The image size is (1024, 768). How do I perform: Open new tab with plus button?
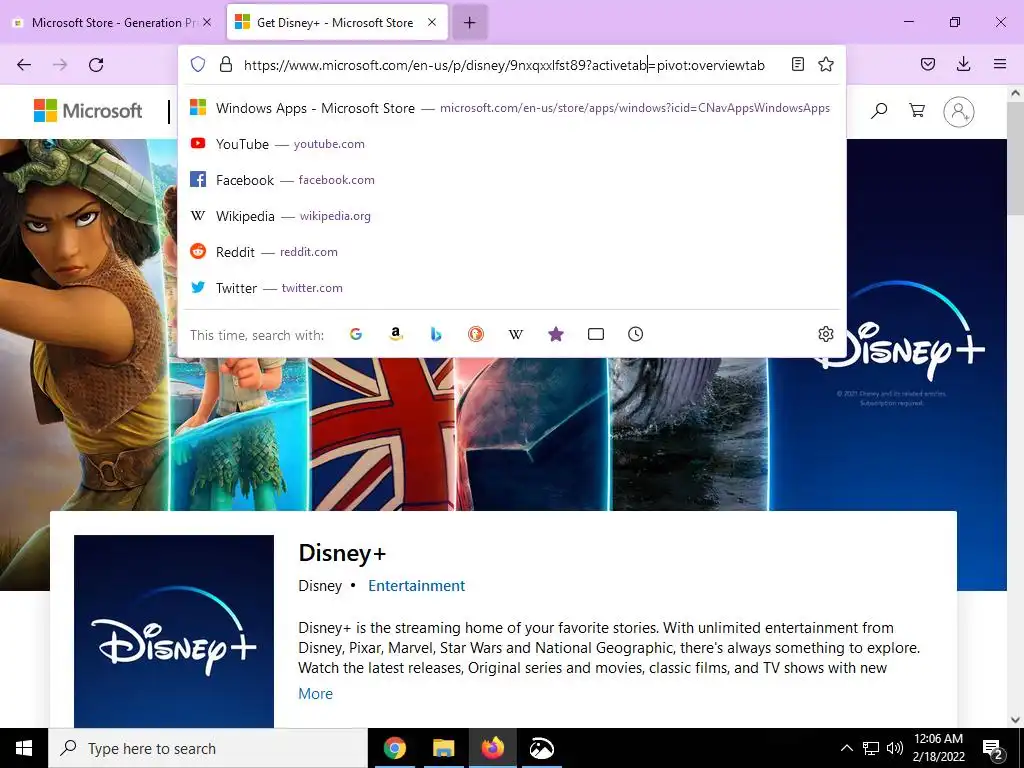click(470, 23)
